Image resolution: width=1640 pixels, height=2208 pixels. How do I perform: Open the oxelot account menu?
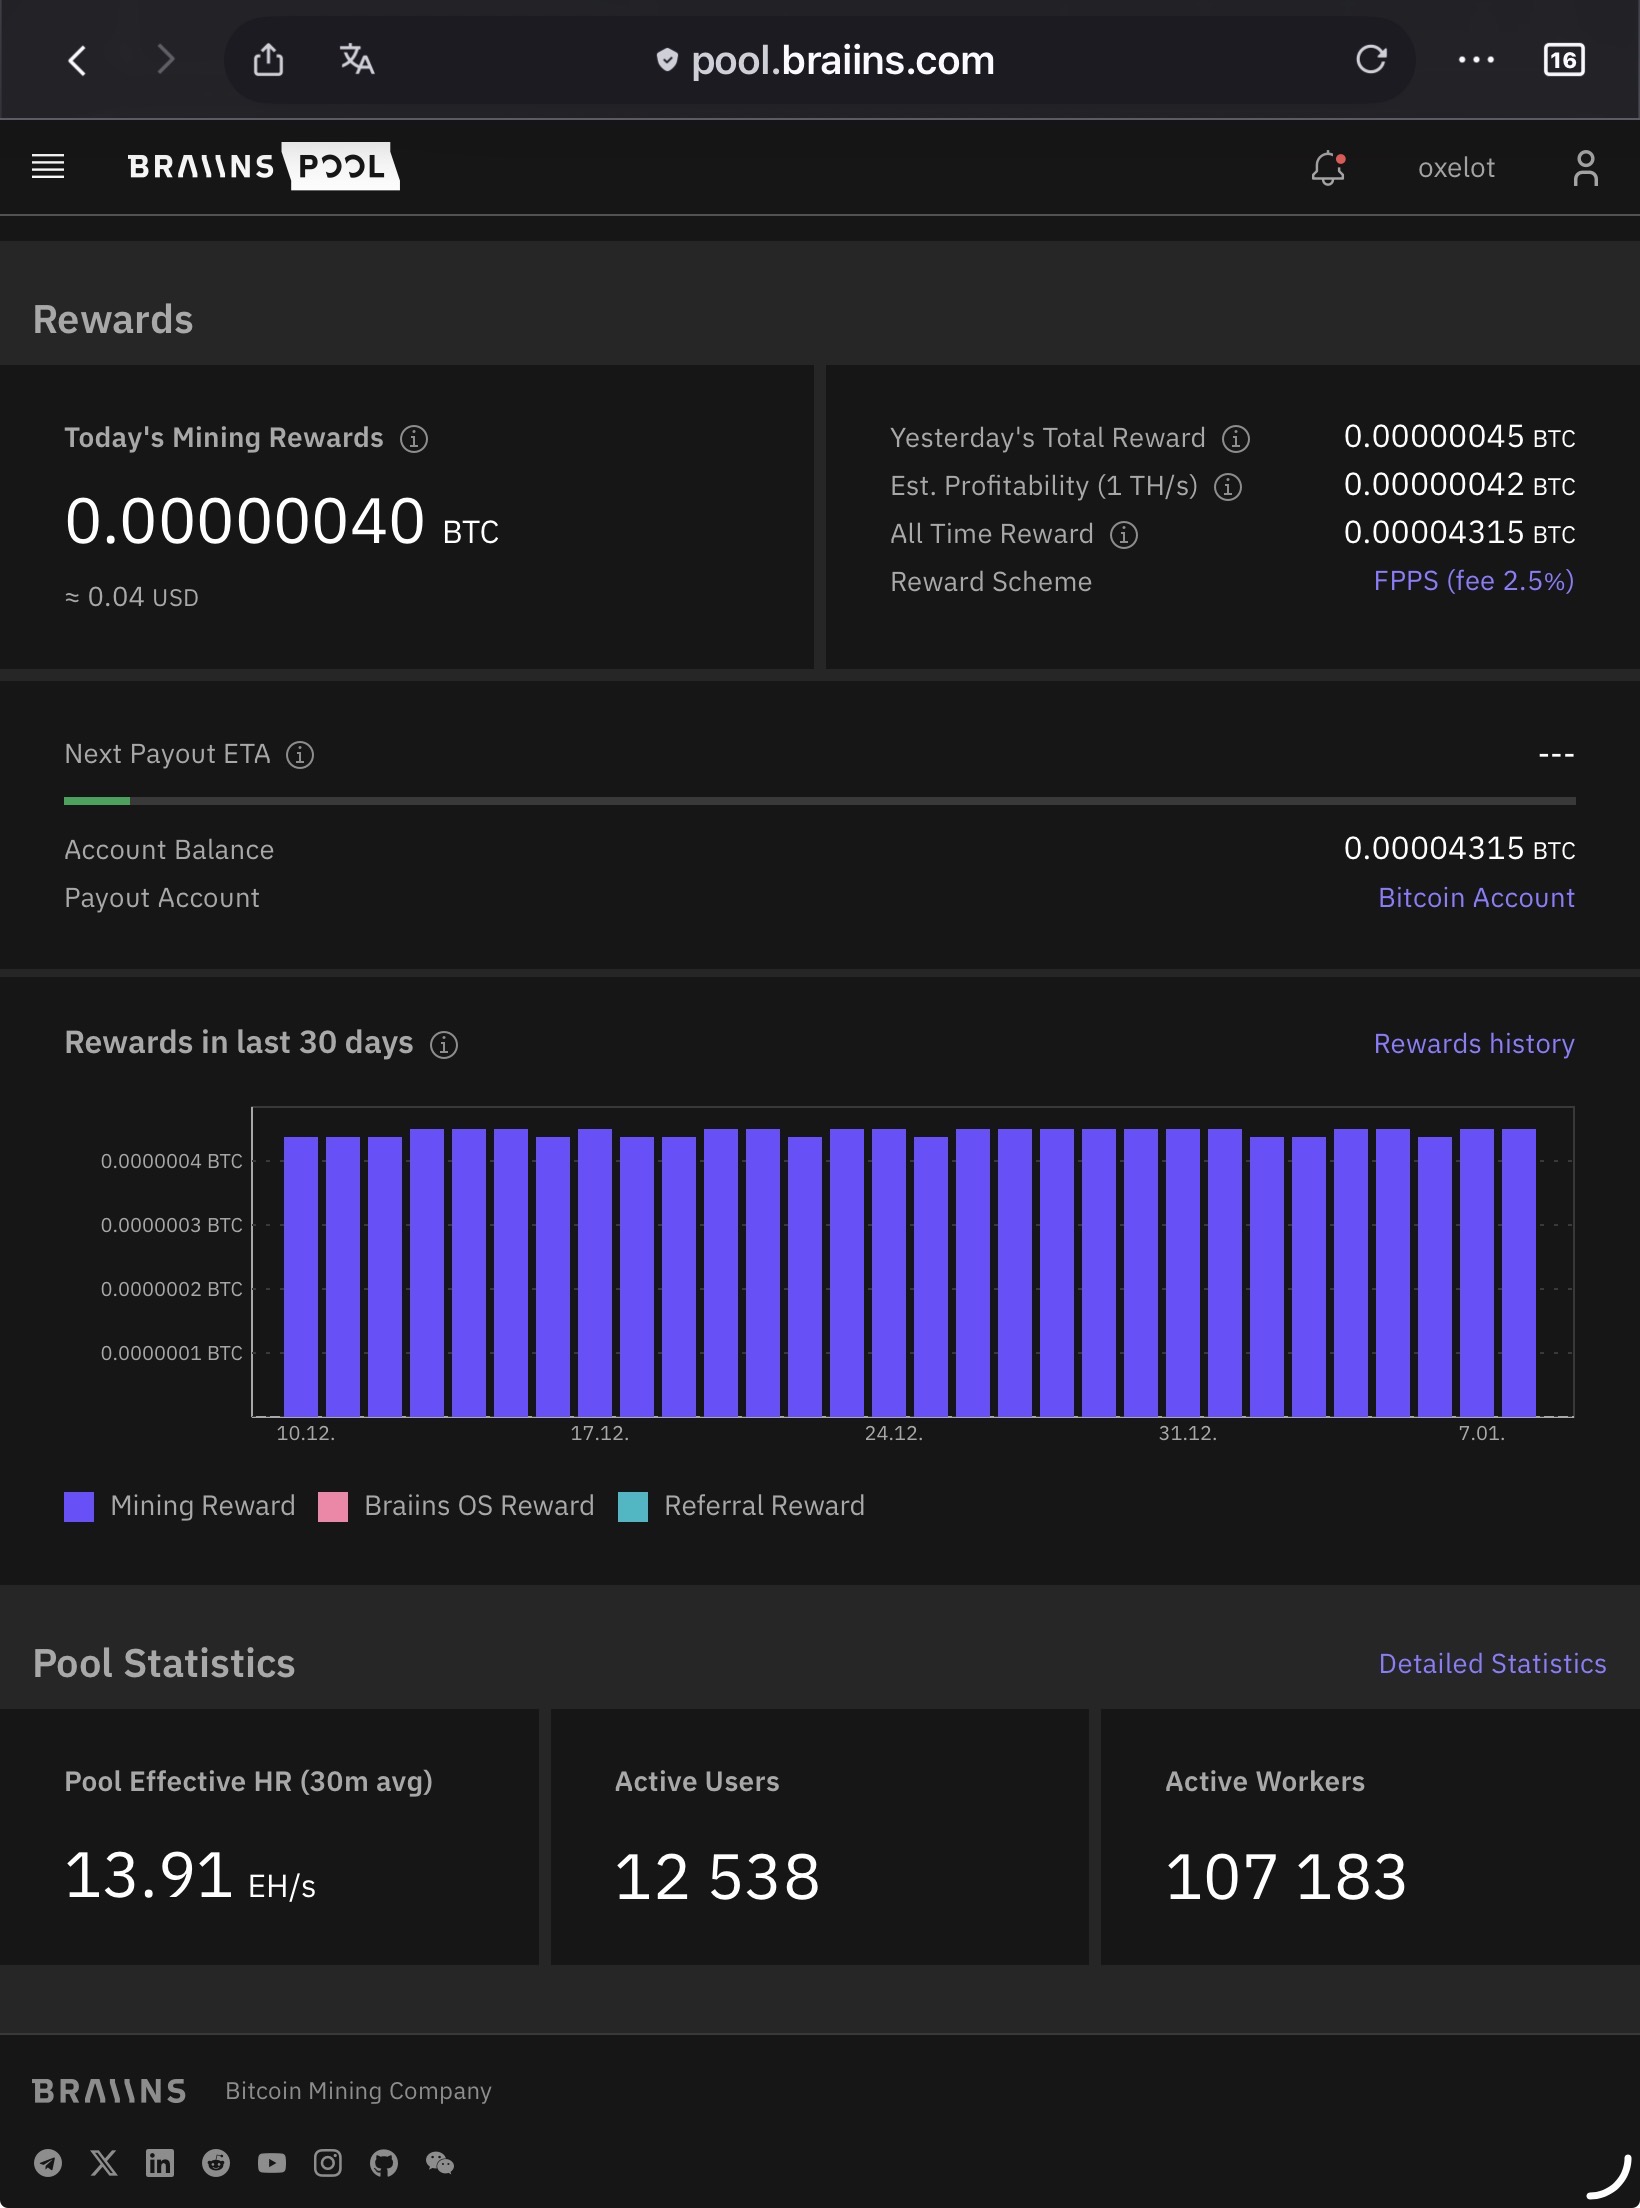click(1456, 168)
